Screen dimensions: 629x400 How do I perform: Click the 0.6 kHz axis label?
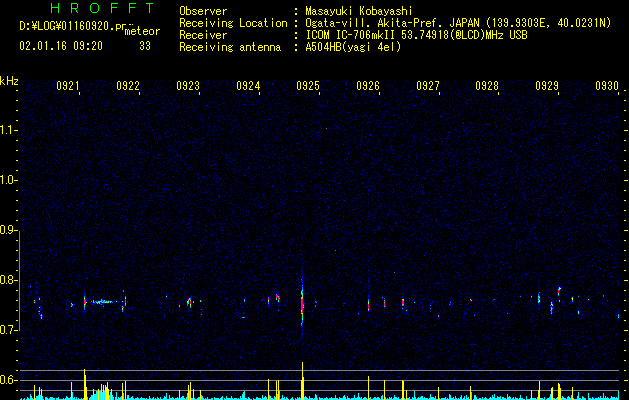coord(7,380)
